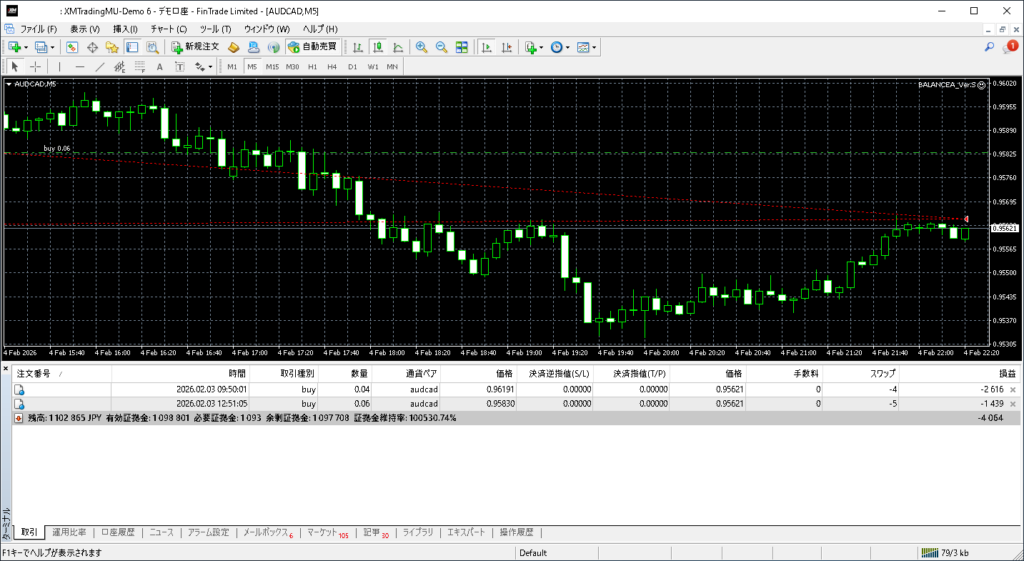This screenshot has height=561, width=1024.
Task: Open the tile windows icon
Action: click(461, 47)
